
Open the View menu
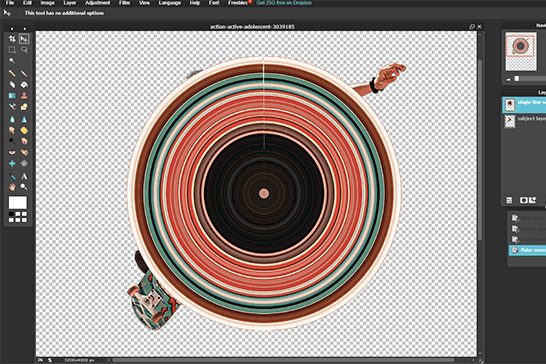tap(145, 3)
